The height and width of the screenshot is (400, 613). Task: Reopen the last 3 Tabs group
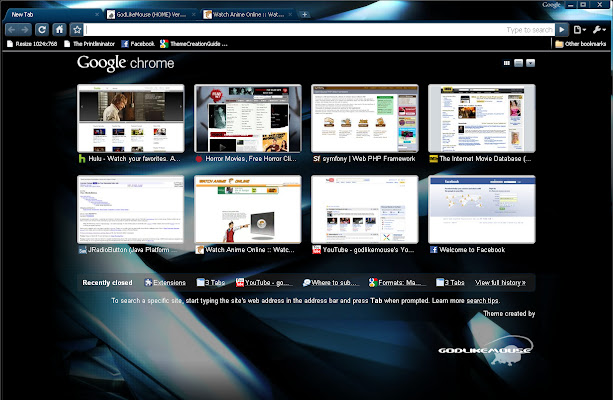tap(450, 282)
